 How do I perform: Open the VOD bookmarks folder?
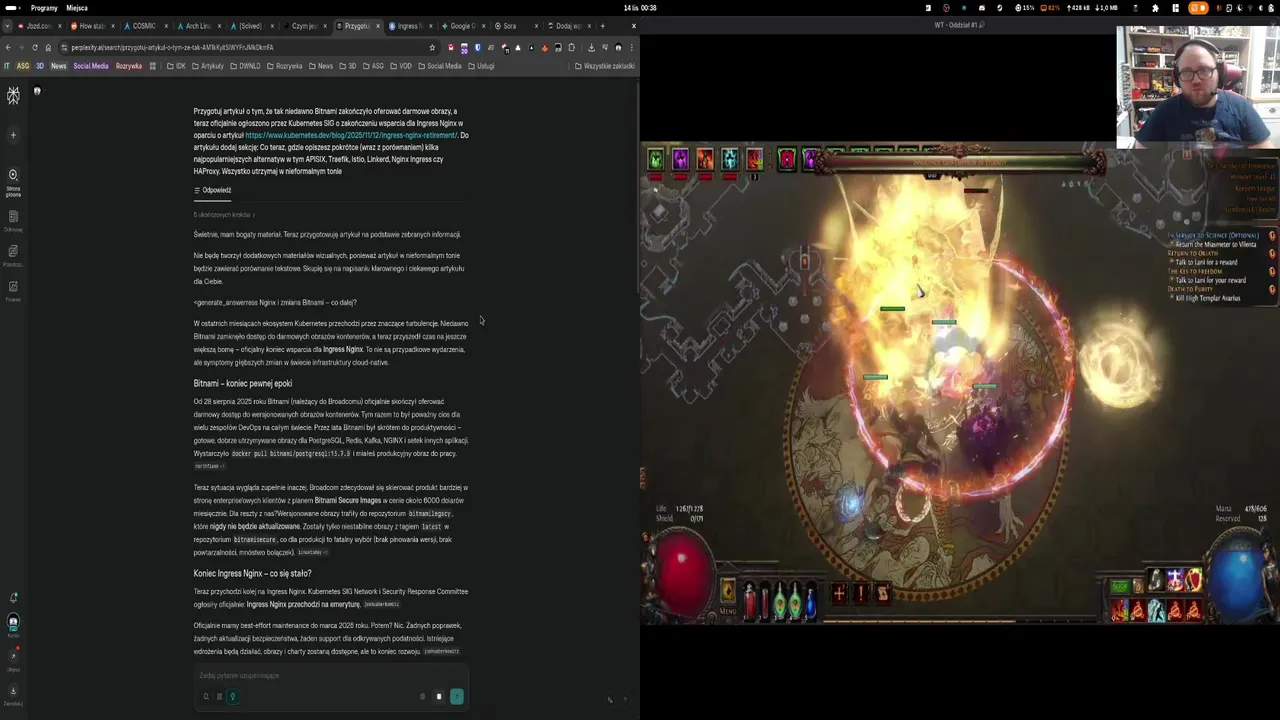399,66
